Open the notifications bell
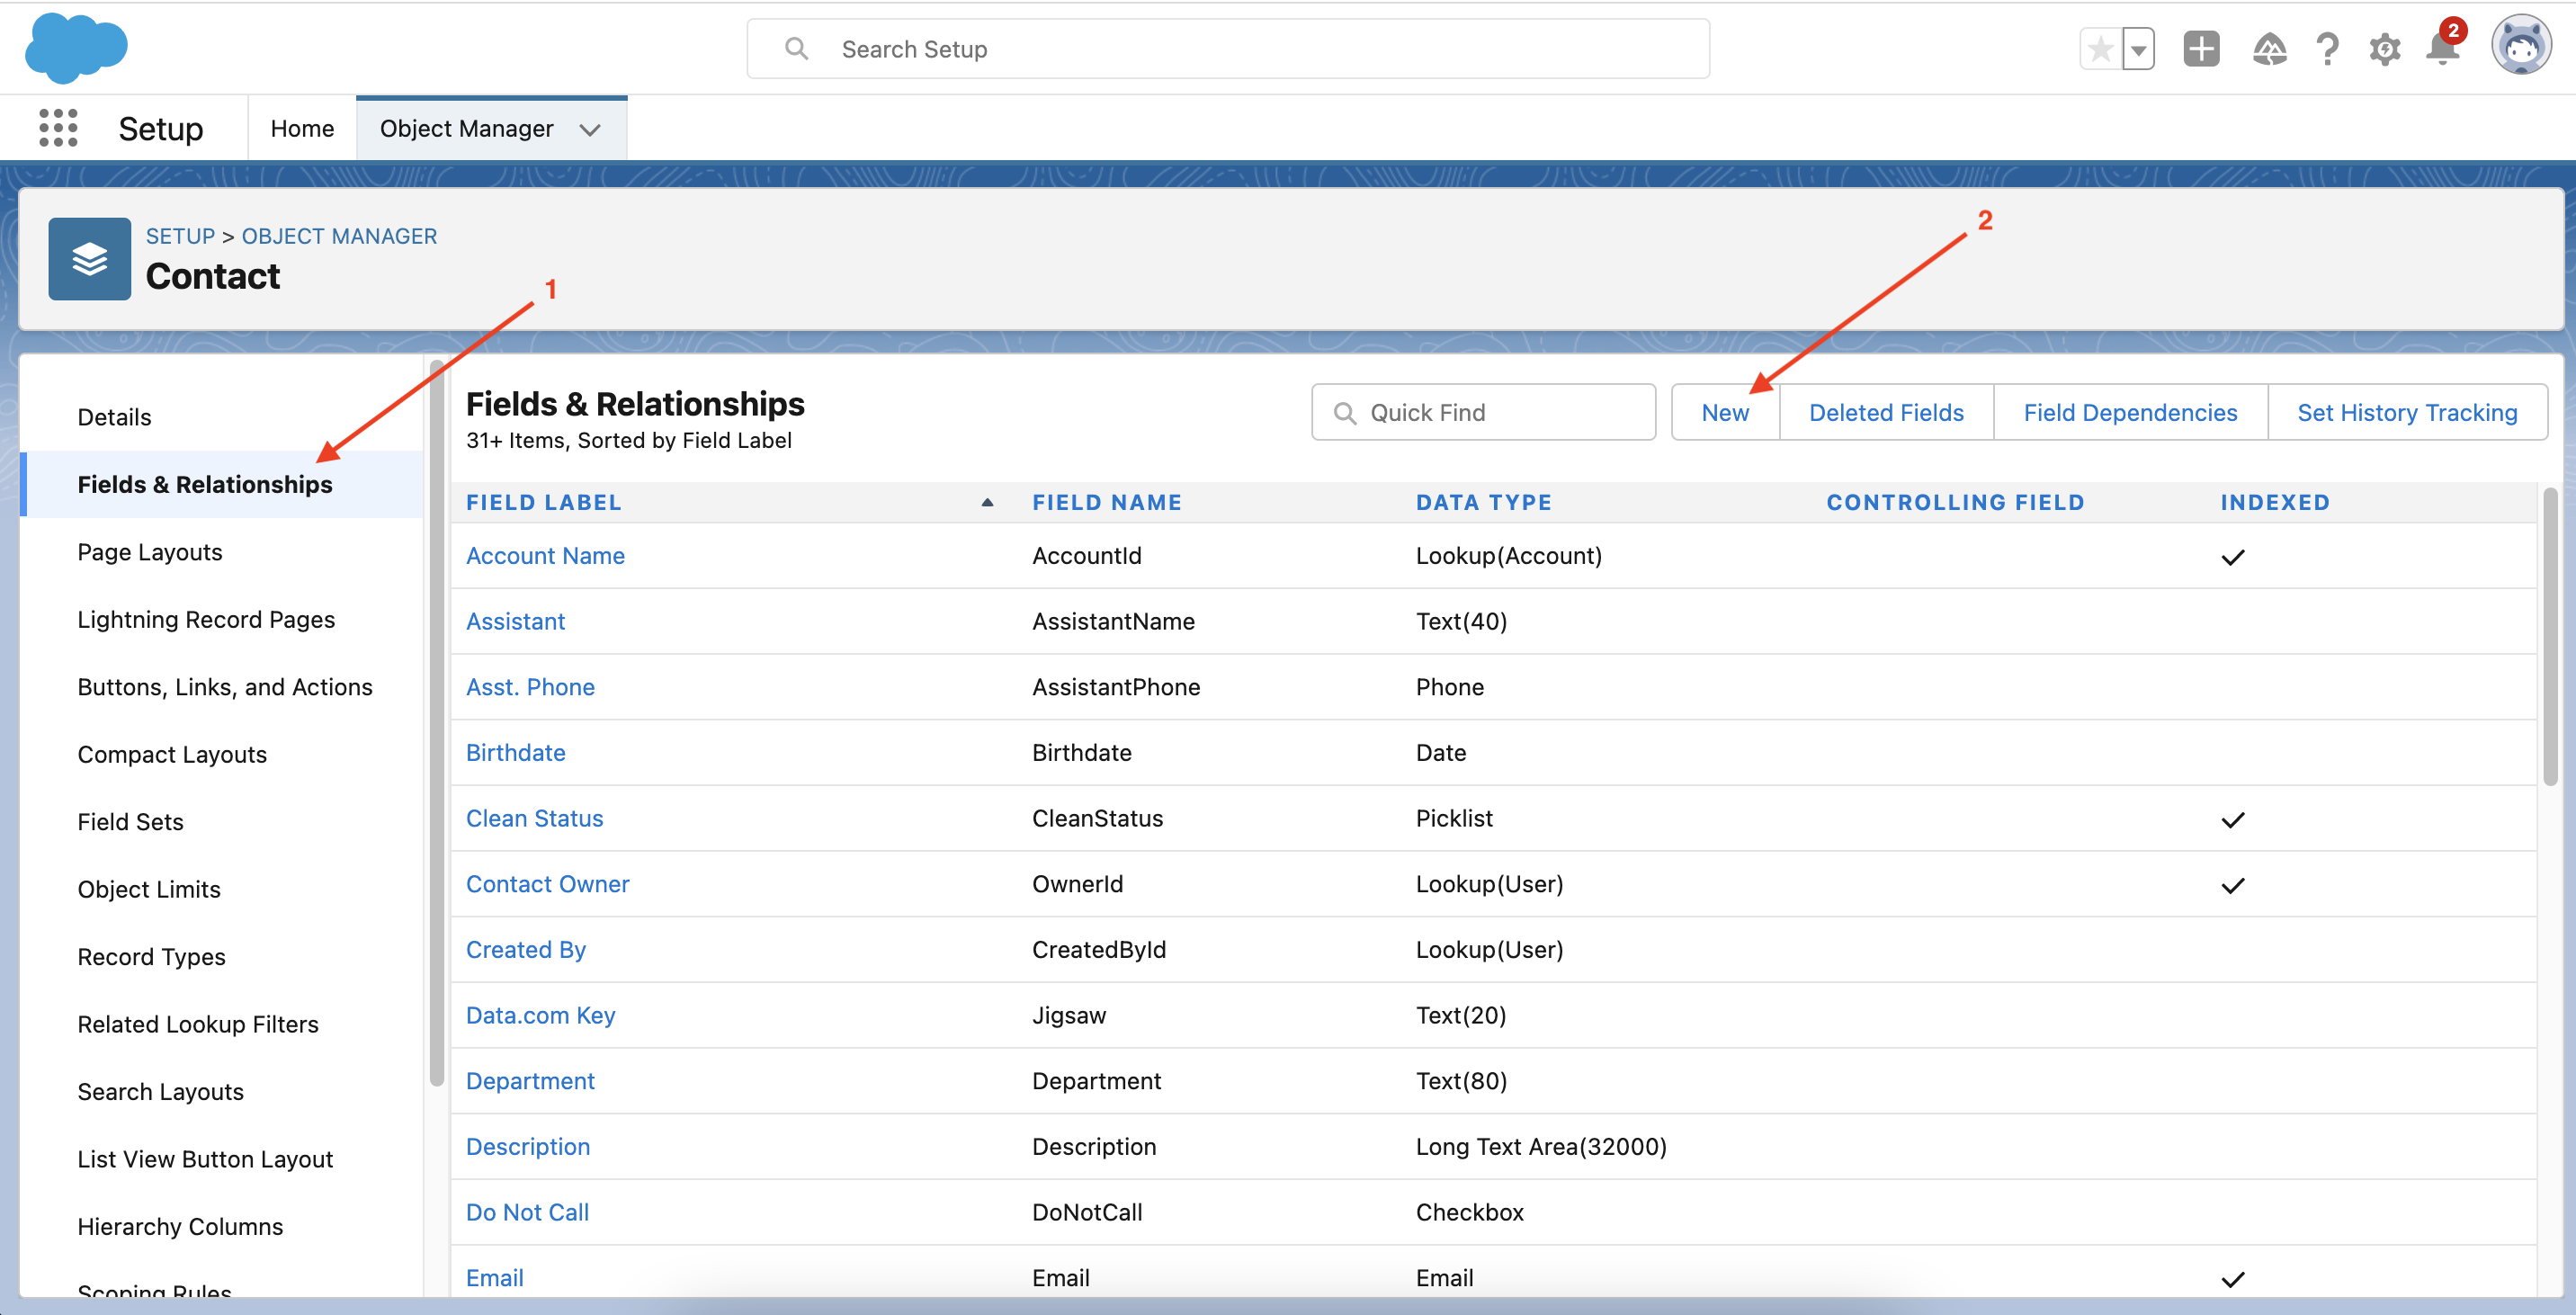 coord(2442,49)
